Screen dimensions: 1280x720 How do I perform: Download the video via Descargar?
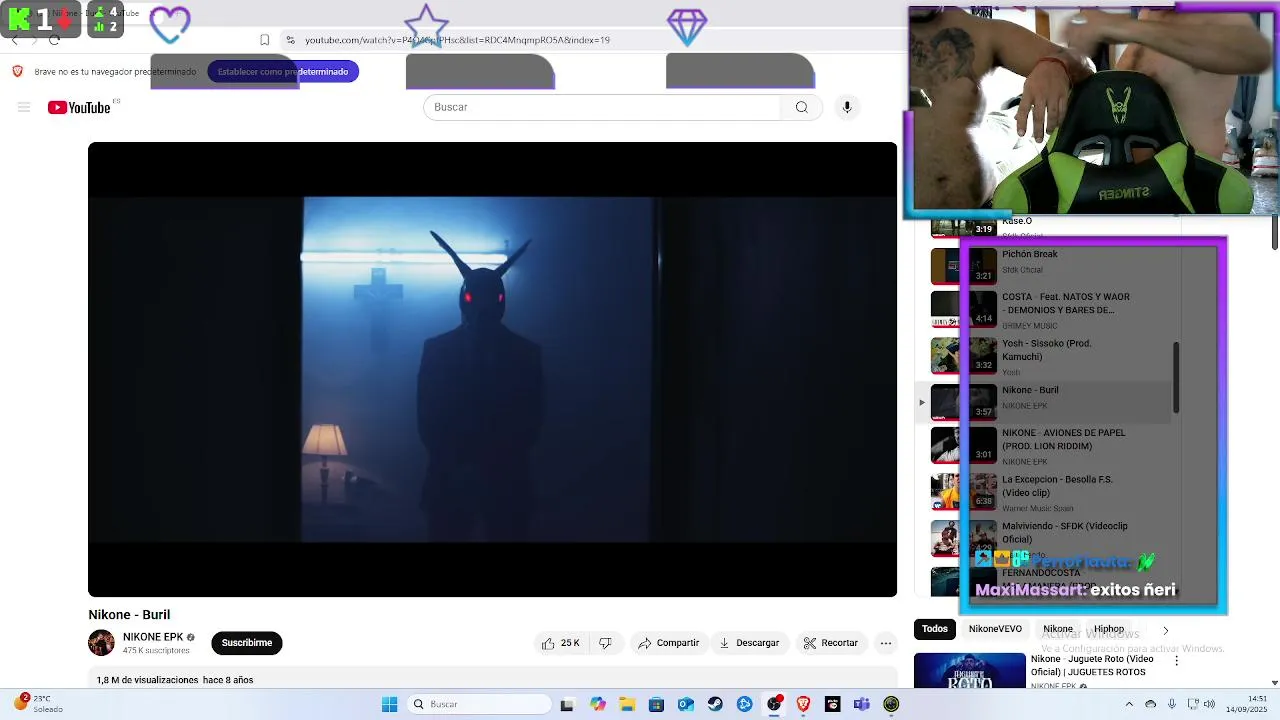[x=749, y=643]
